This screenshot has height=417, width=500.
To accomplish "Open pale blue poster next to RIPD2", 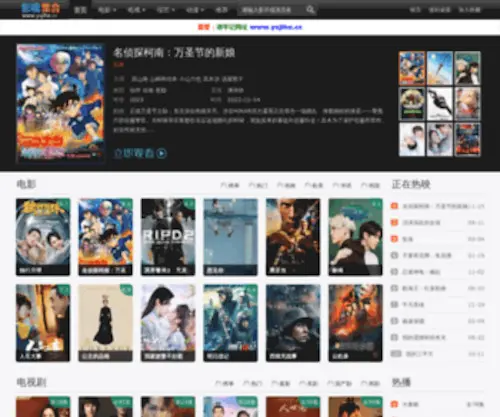I will point(231,237).
